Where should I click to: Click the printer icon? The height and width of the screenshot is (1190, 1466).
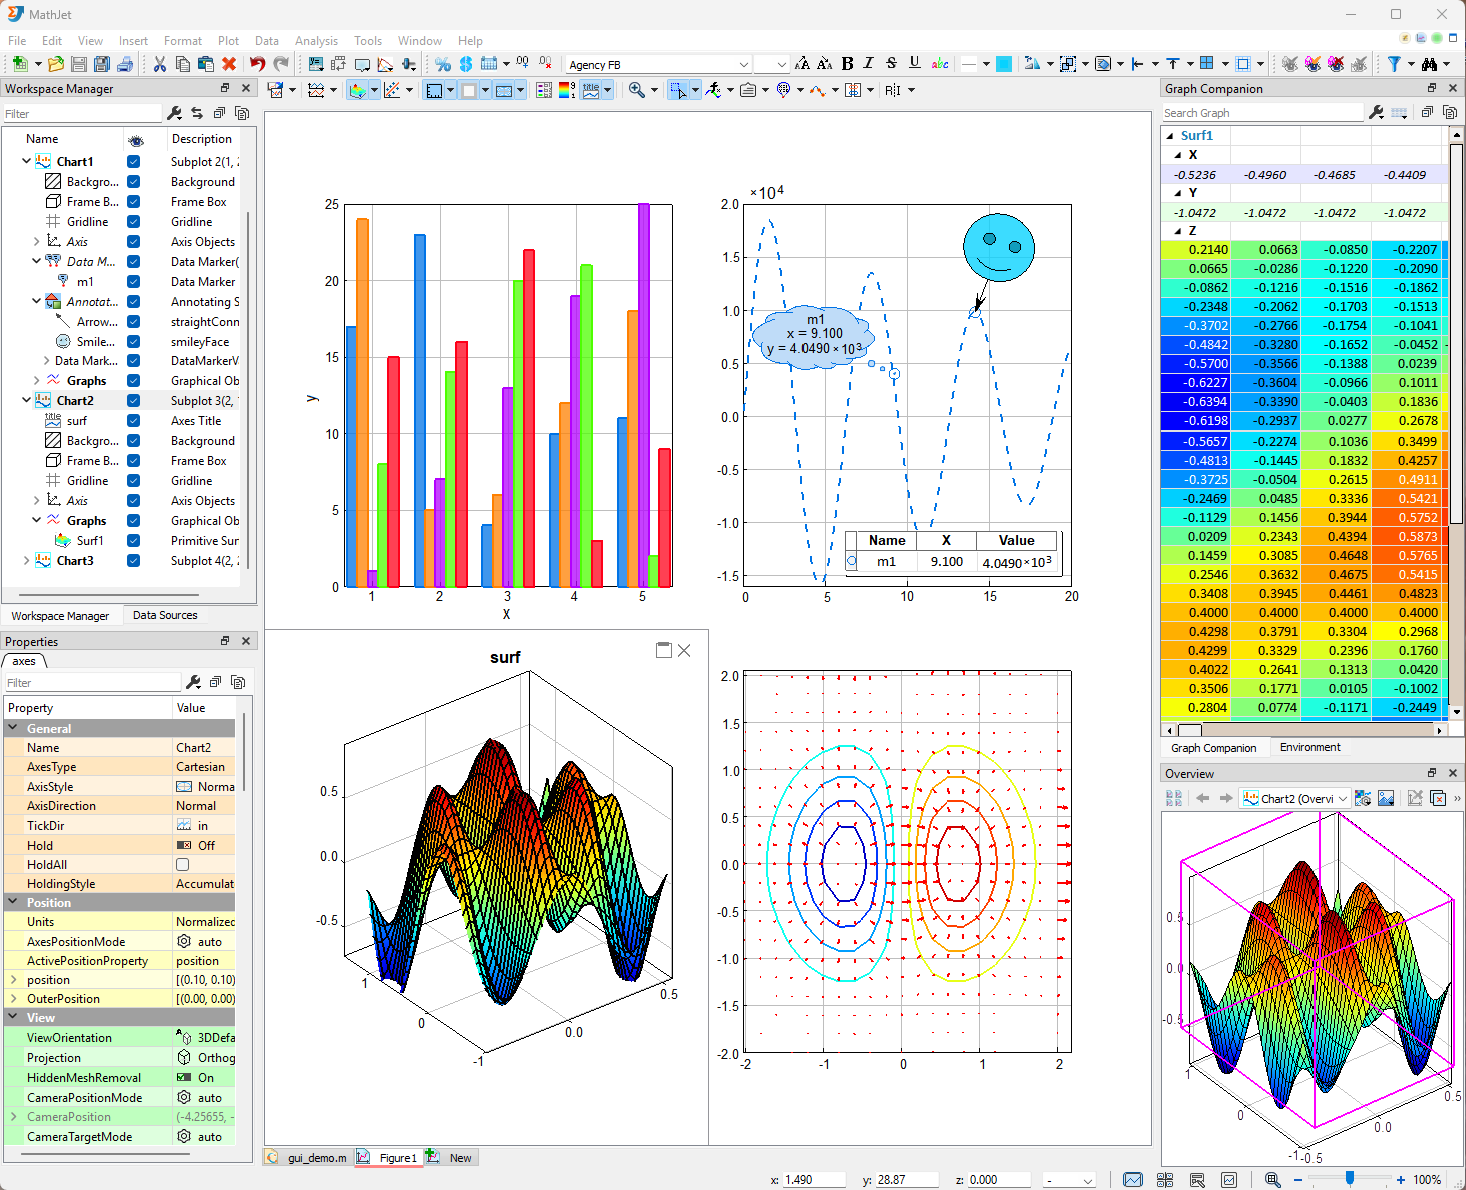pyautogui.click(x=125, y=64)
